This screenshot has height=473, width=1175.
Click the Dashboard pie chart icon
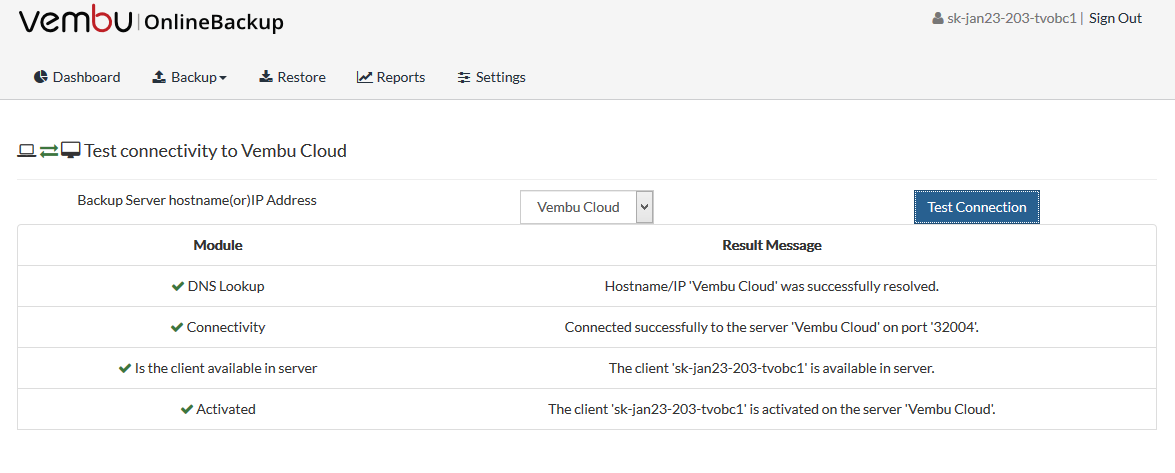(x=40, y=76)
